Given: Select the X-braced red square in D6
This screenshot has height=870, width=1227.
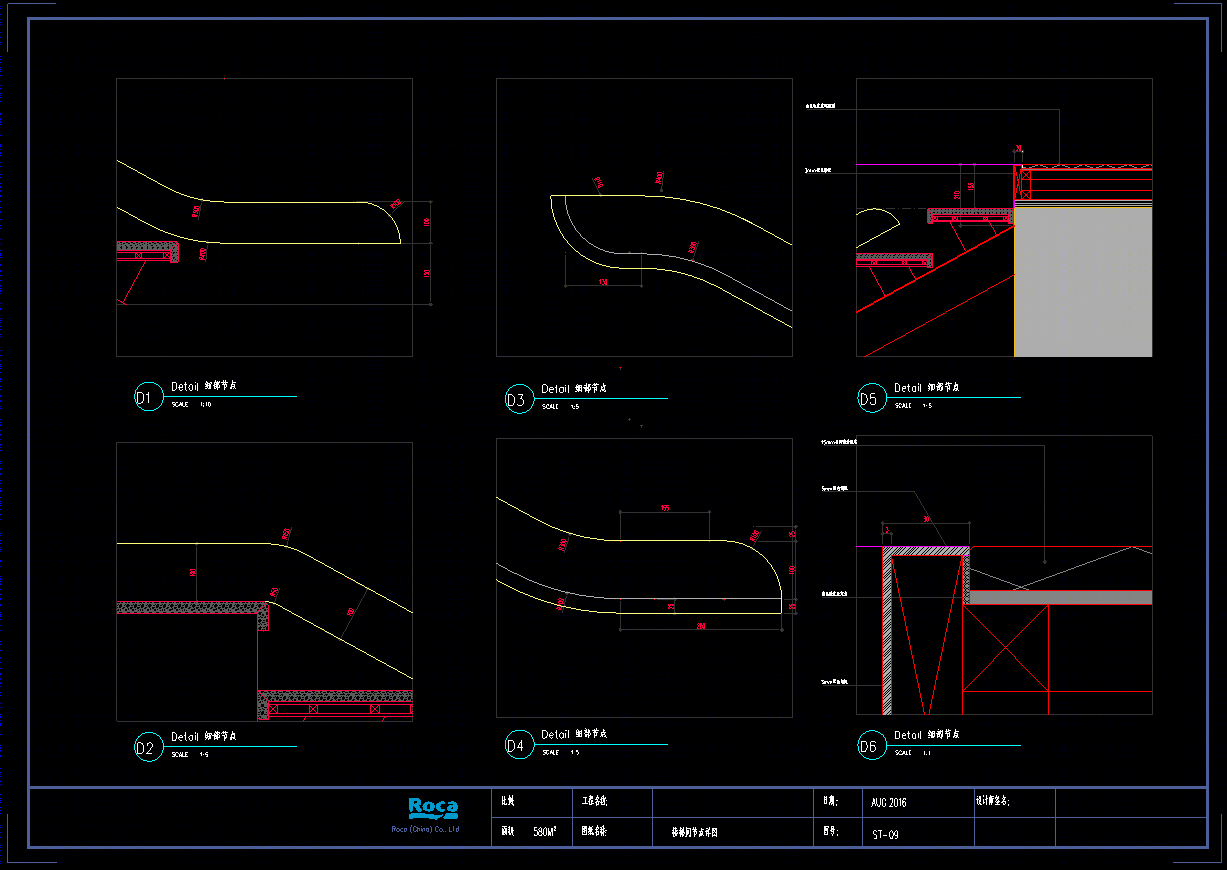Looking at the screenshot, I should pyautogui.click(x=1005, y=647).
